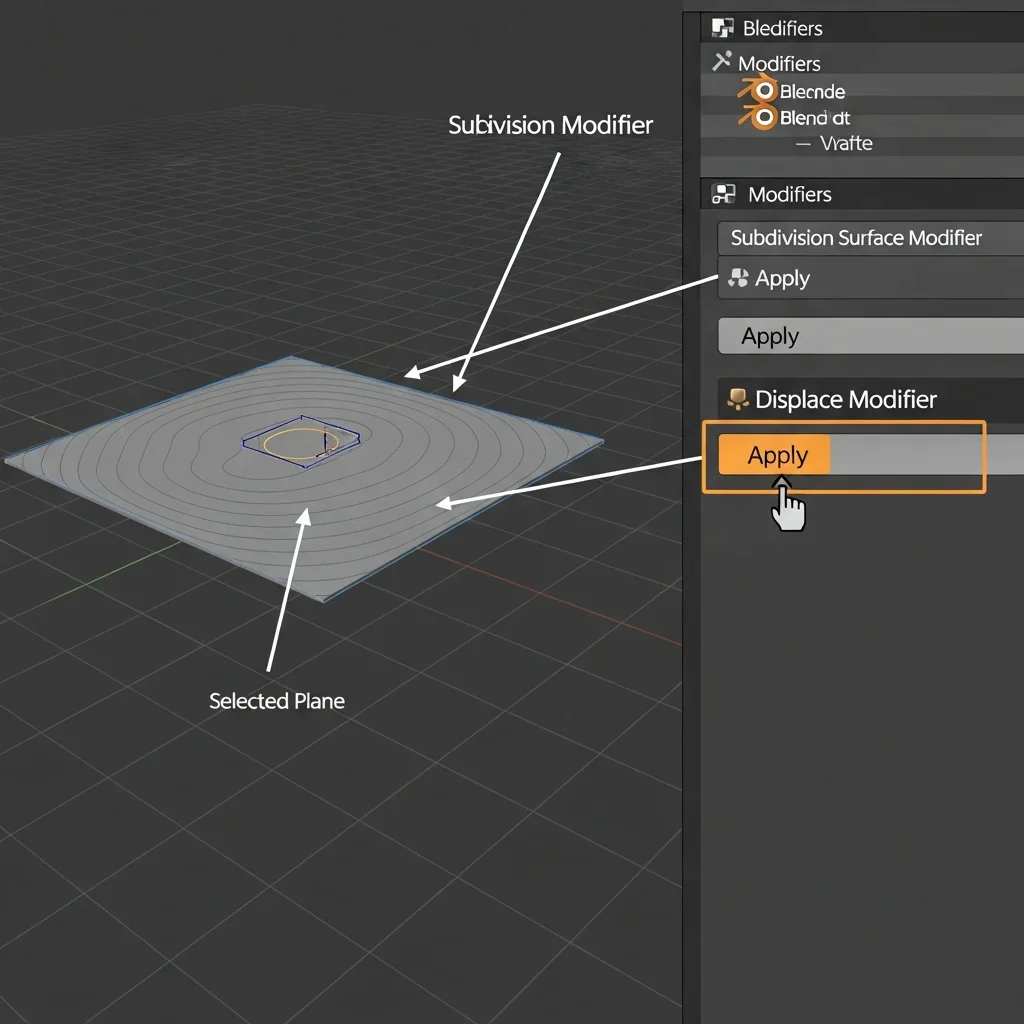Open the Modifiers section header below tree

coord(862,194)
